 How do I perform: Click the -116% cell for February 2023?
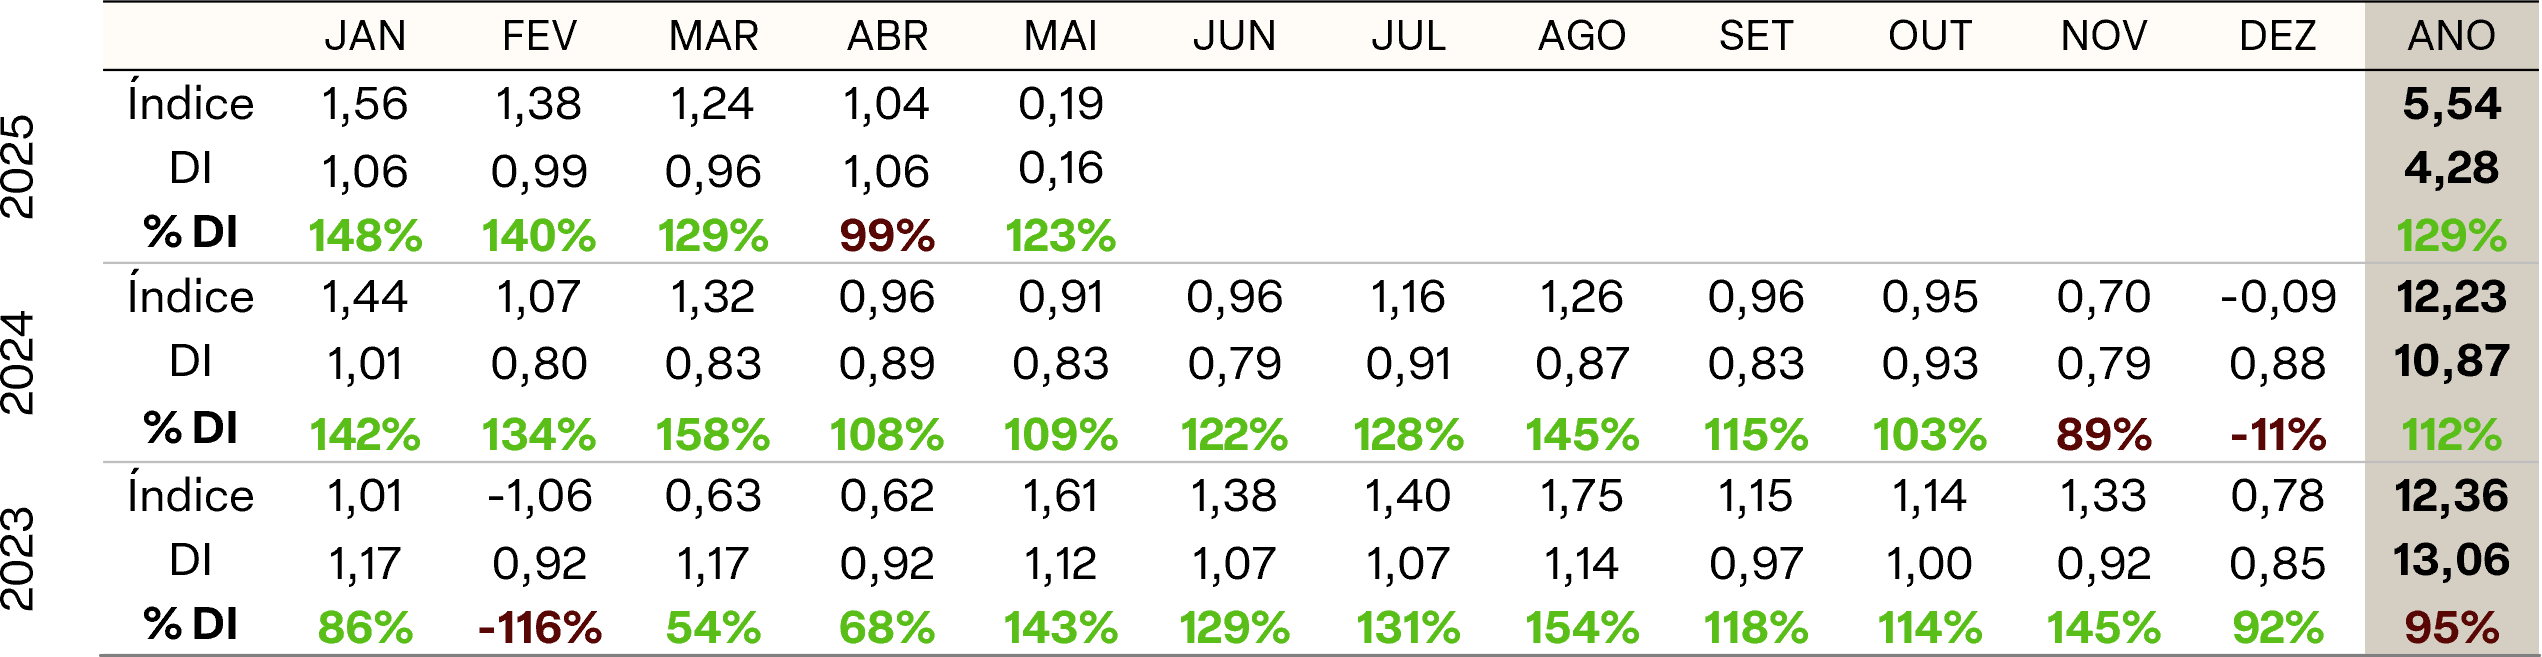coord(540,628)
